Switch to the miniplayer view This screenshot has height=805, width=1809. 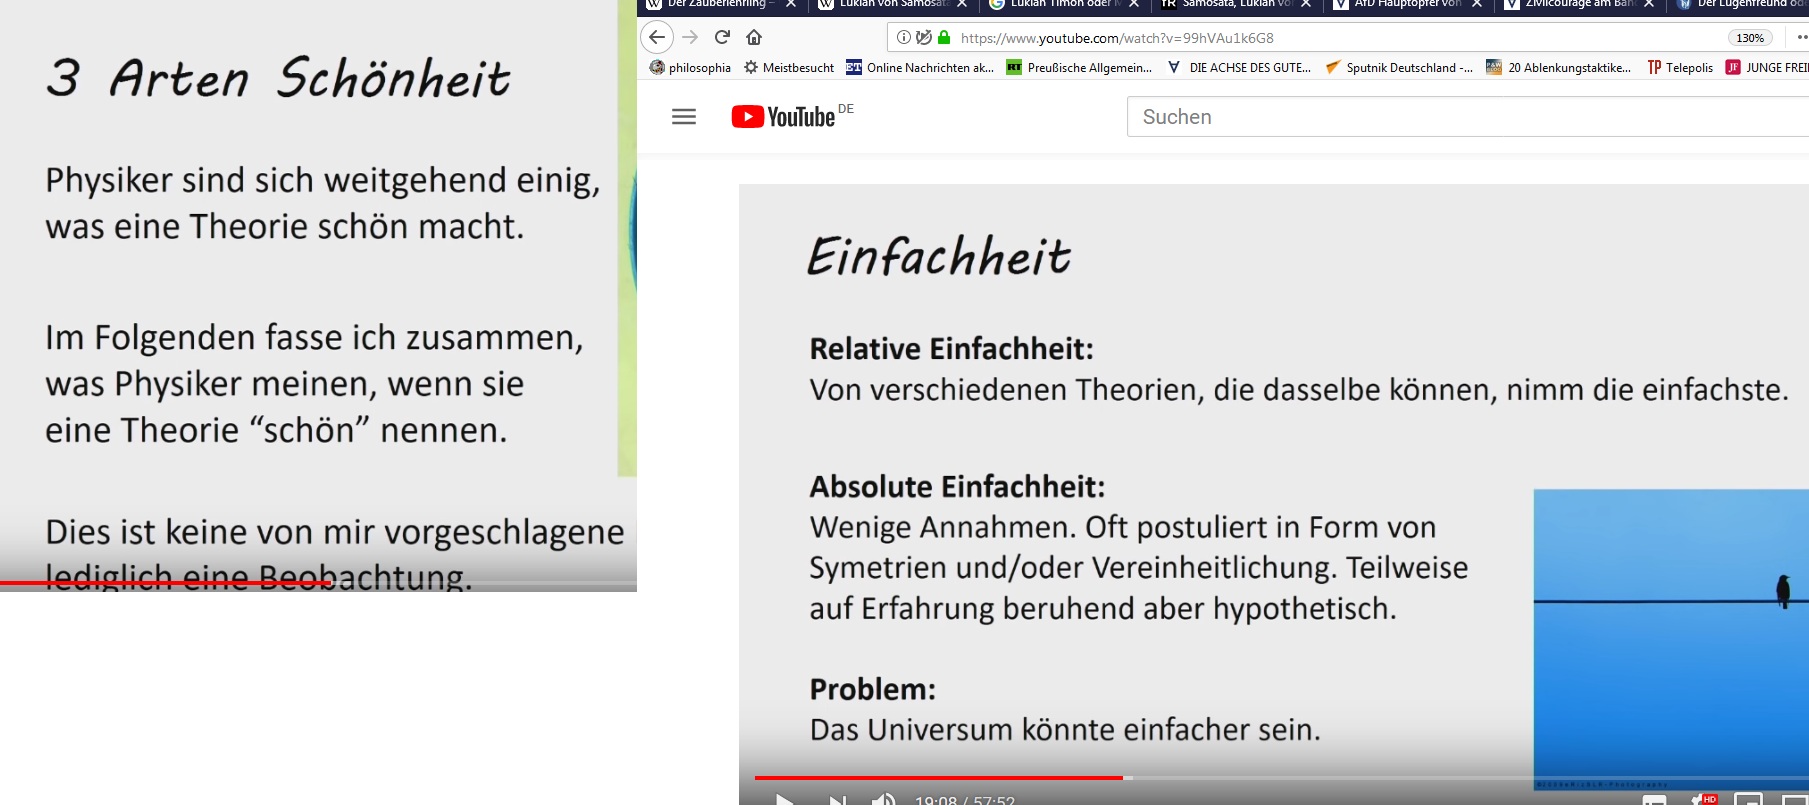pyautogui.click(x=1748, y=800)
